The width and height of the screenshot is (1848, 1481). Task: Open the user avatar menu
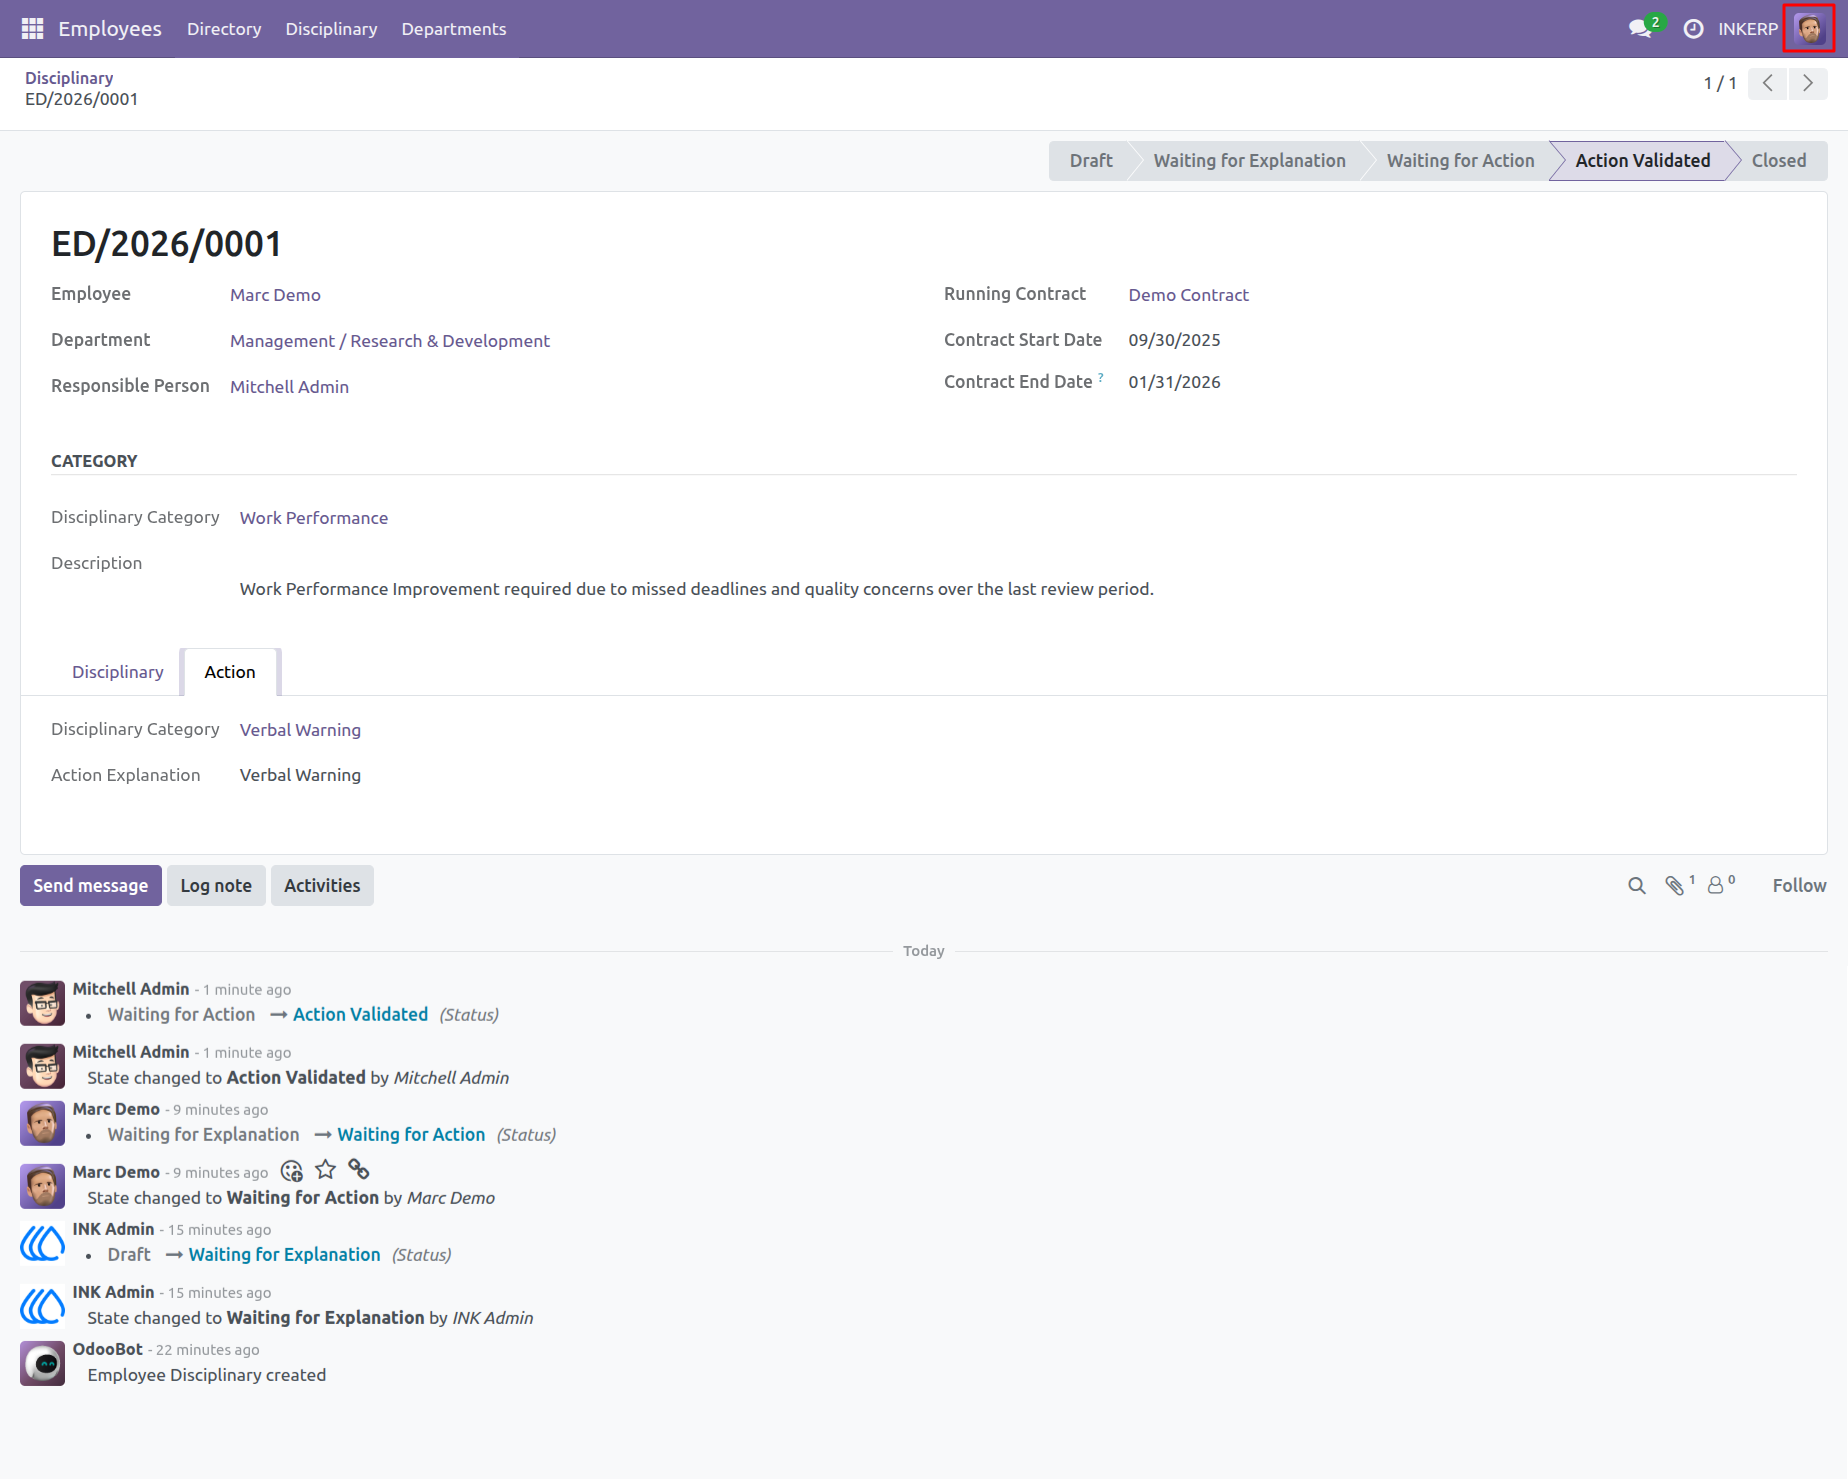(x=1808, y=29)
